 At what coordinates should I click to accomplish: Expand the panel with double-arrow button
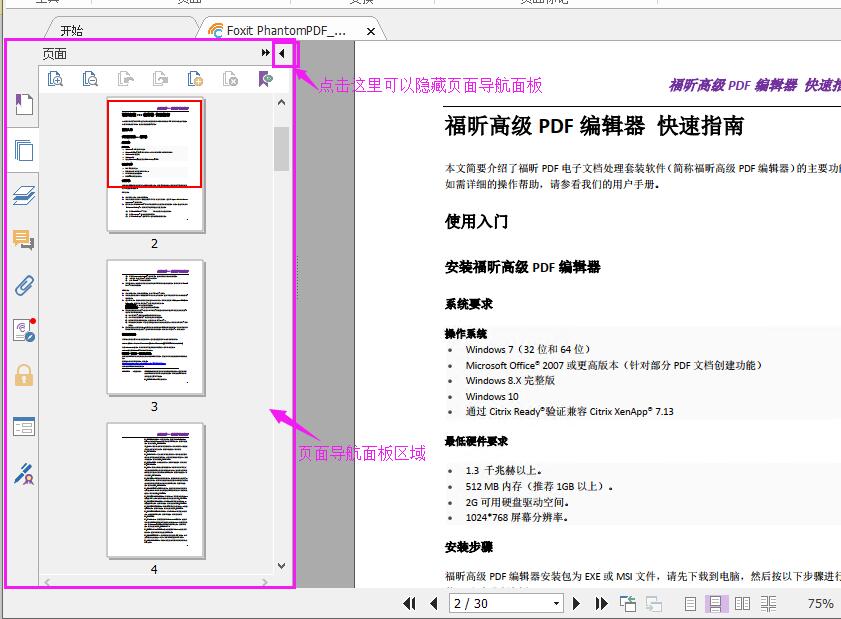[265, 53]
